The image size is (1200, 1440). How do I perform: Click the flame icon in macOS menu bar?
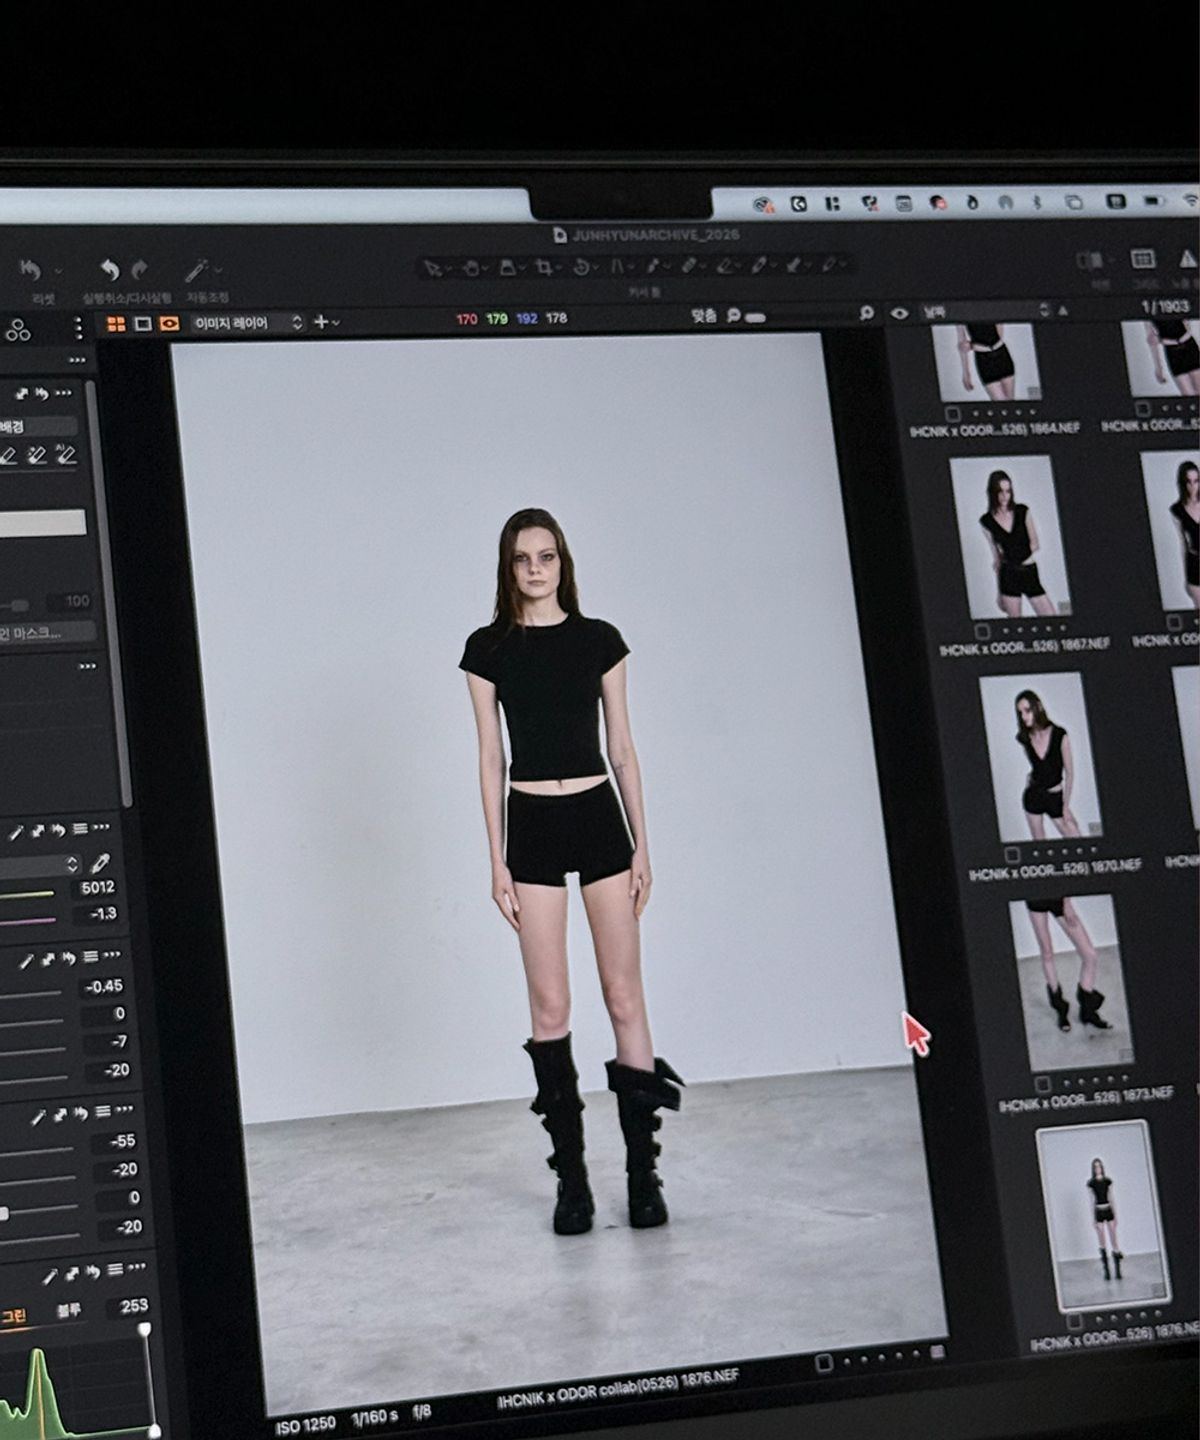(972, 203)
